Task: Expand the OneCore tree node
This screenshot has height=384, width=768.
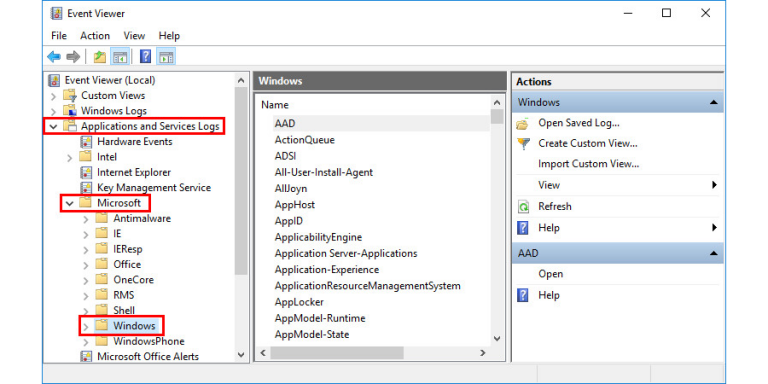Action: point(86,280)
